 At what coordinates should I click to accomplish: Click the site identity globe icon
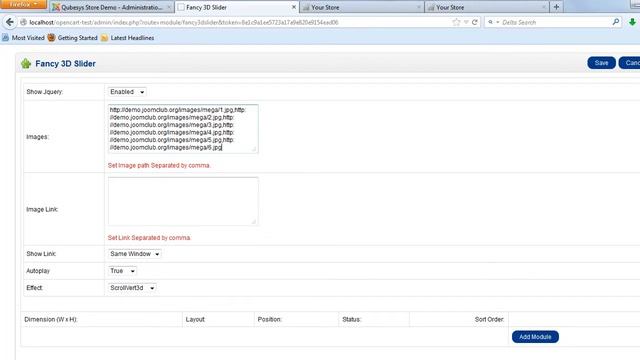pos(24,22)
